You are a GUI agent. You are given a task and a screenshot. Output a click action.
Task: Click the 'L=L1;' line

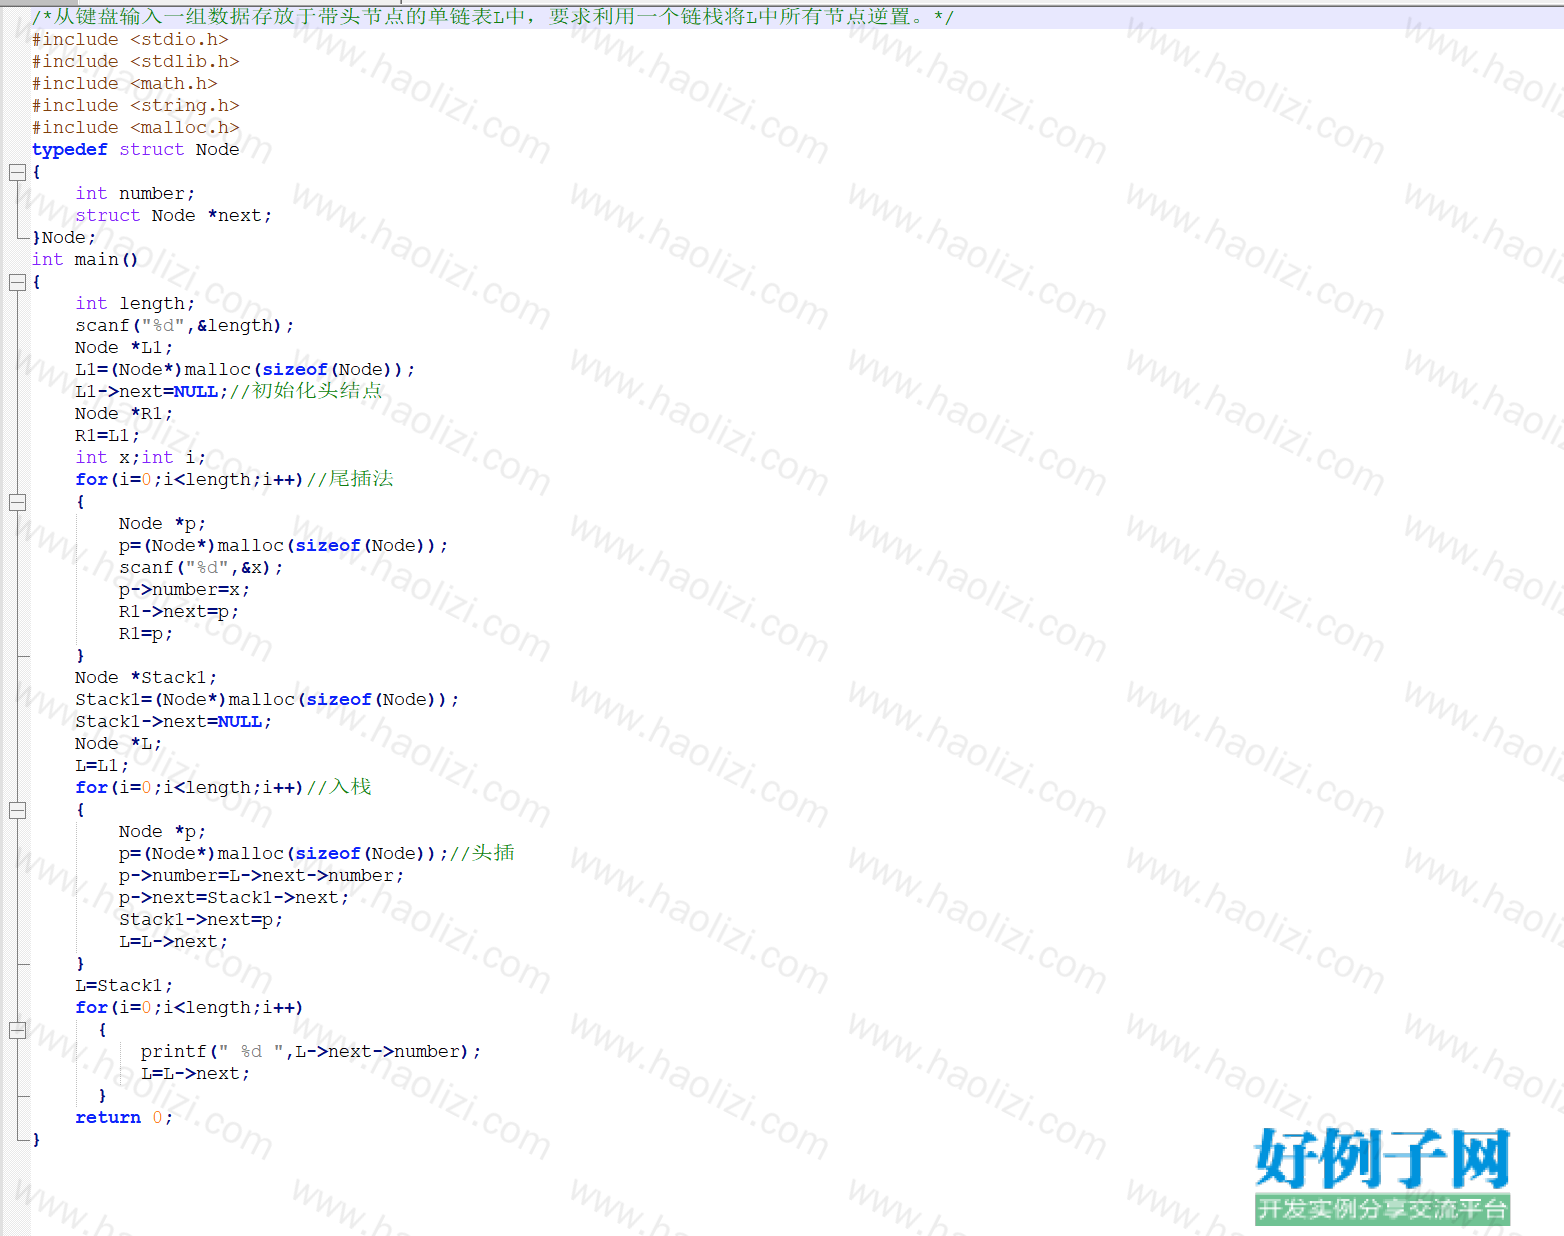pos(102,766)
